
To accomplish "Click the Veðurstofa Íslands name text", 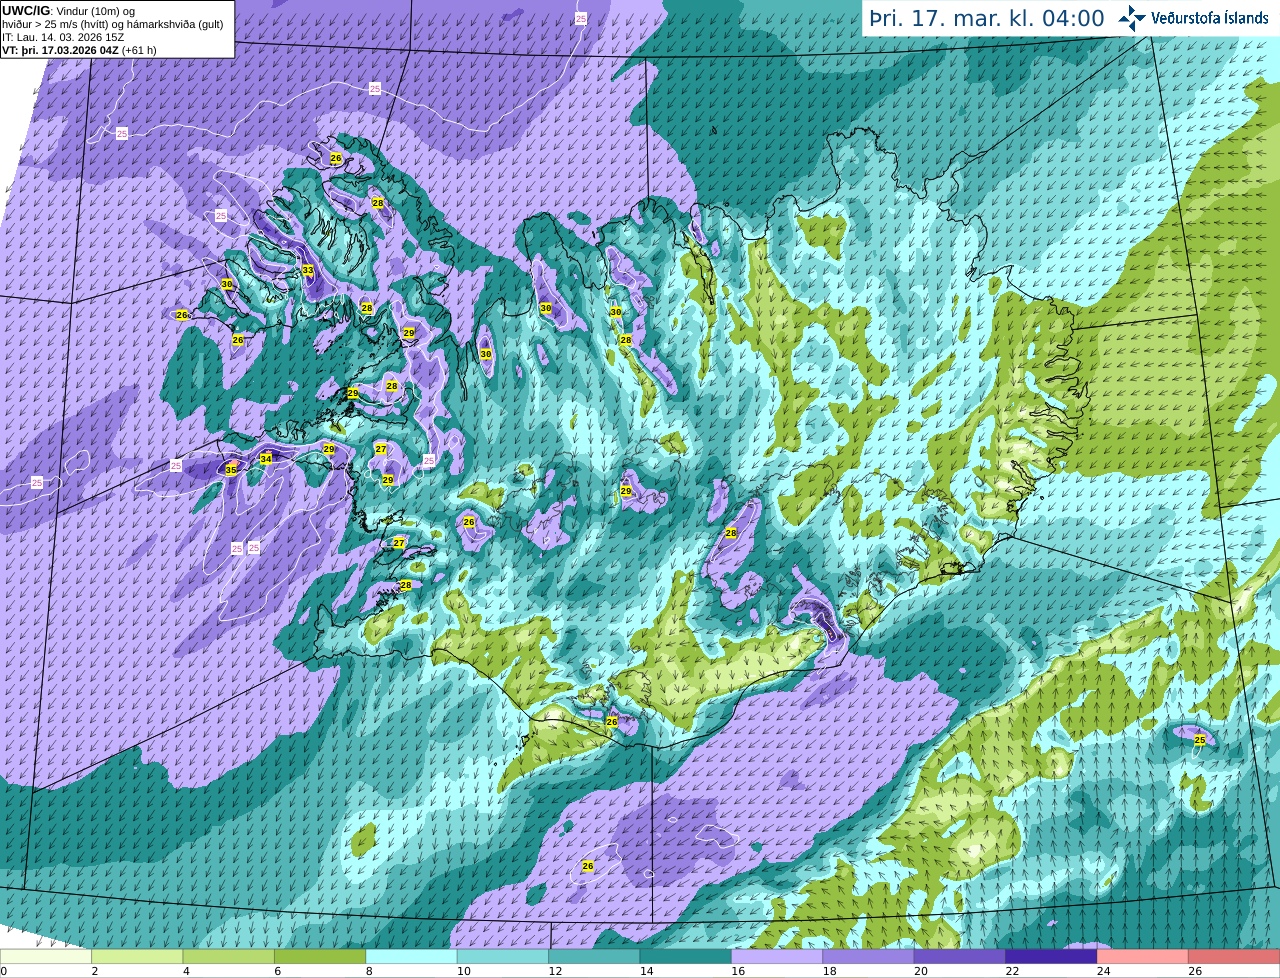I will [x=1209, y=18].
